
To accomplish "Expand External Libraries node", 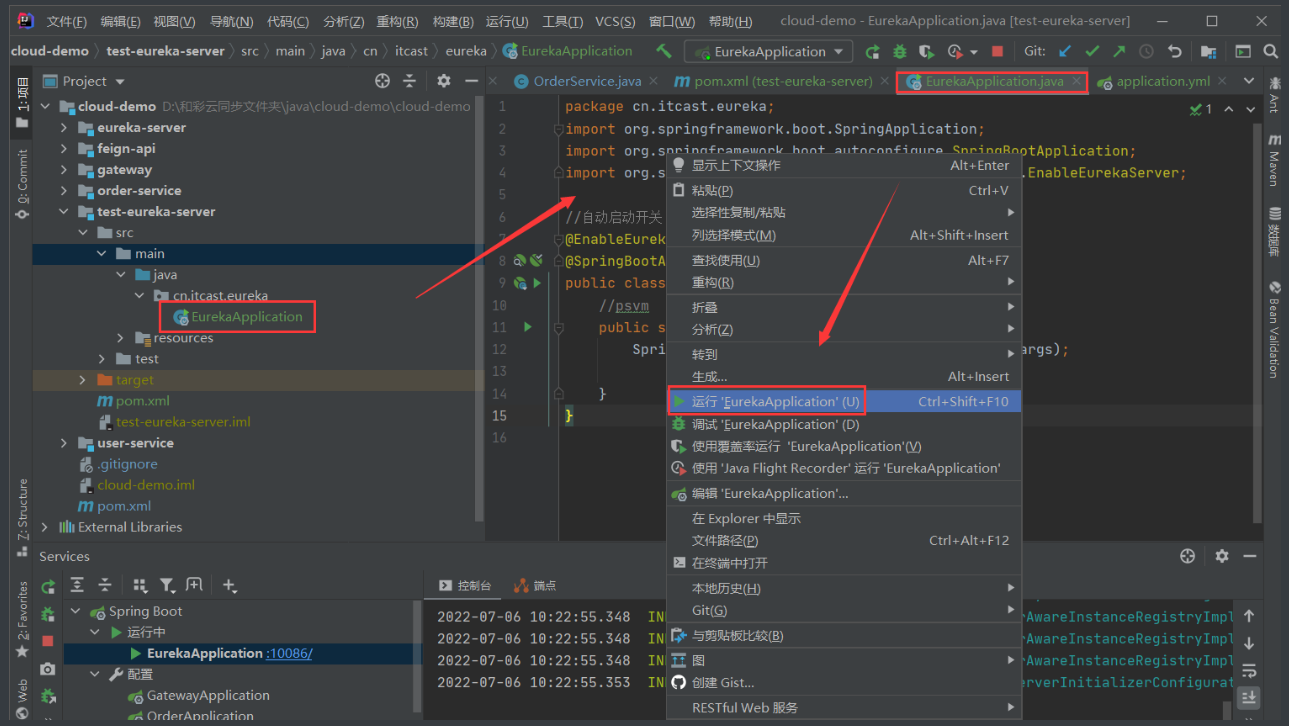I will [45, 527].
